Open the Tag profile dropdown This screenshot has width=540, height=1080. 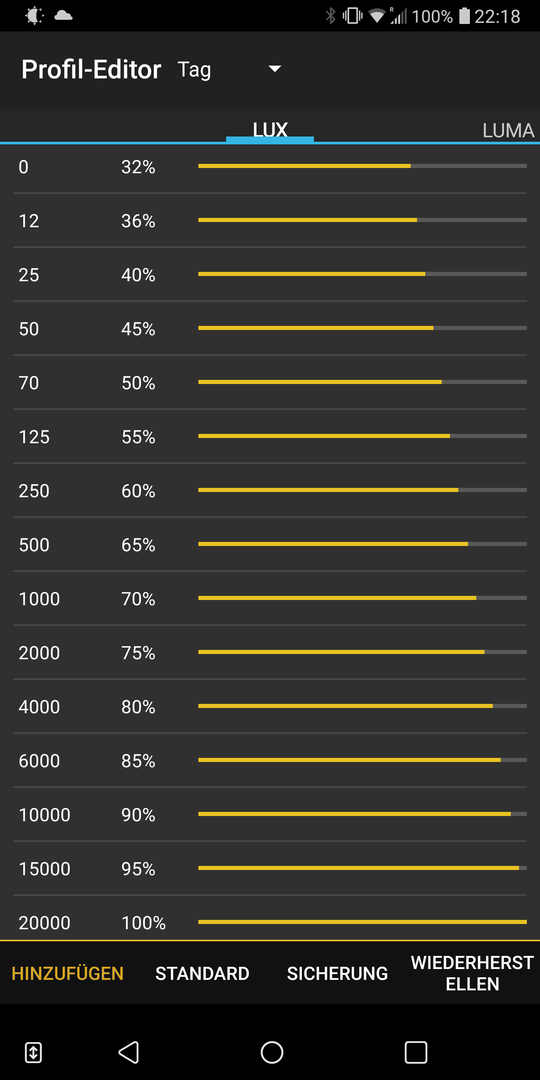point(229,70)
